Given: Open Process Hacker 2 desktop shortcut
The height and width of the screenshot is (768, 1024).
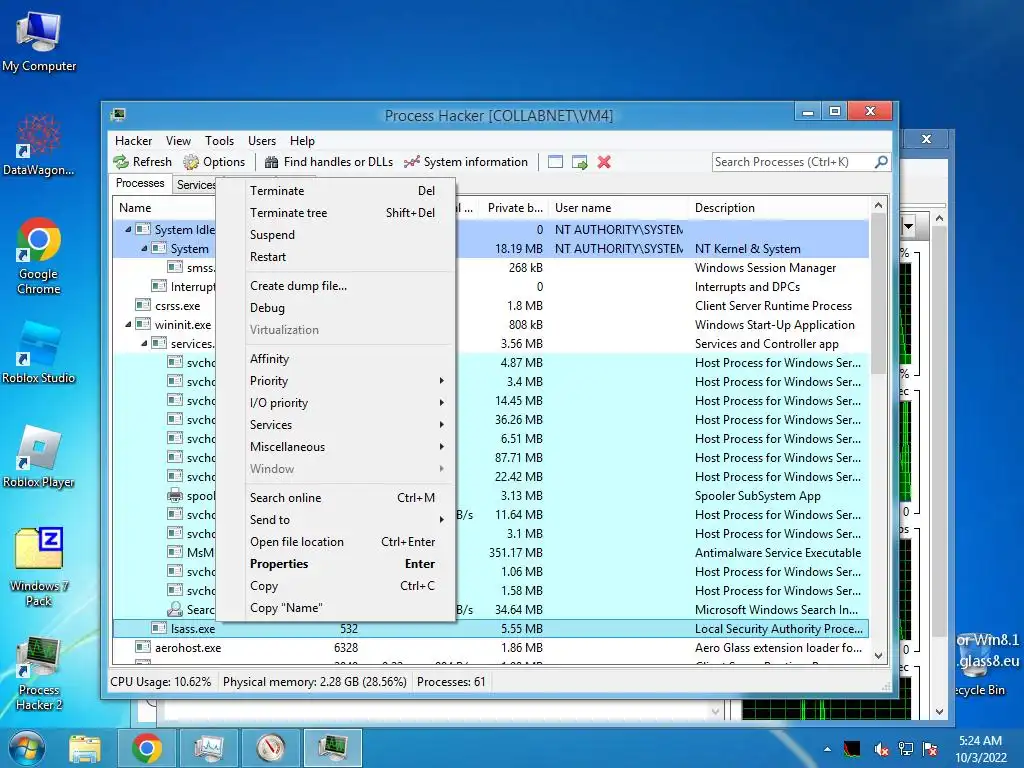Looking at the screenshot, I should [39, 675].
